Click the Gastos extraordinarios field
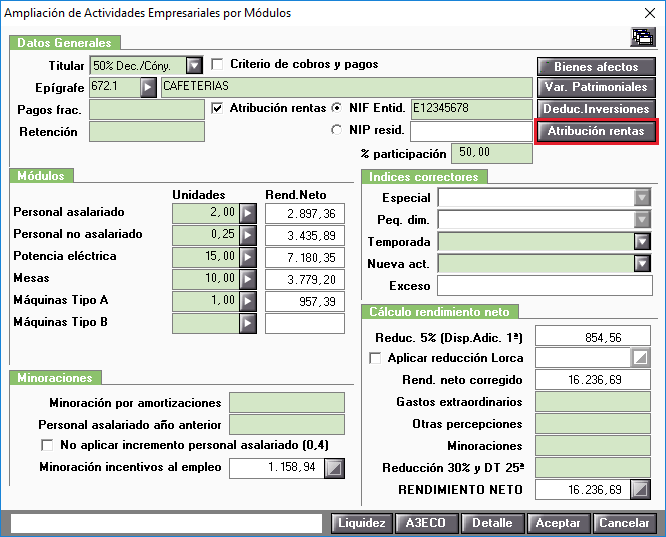 (593, 402)
